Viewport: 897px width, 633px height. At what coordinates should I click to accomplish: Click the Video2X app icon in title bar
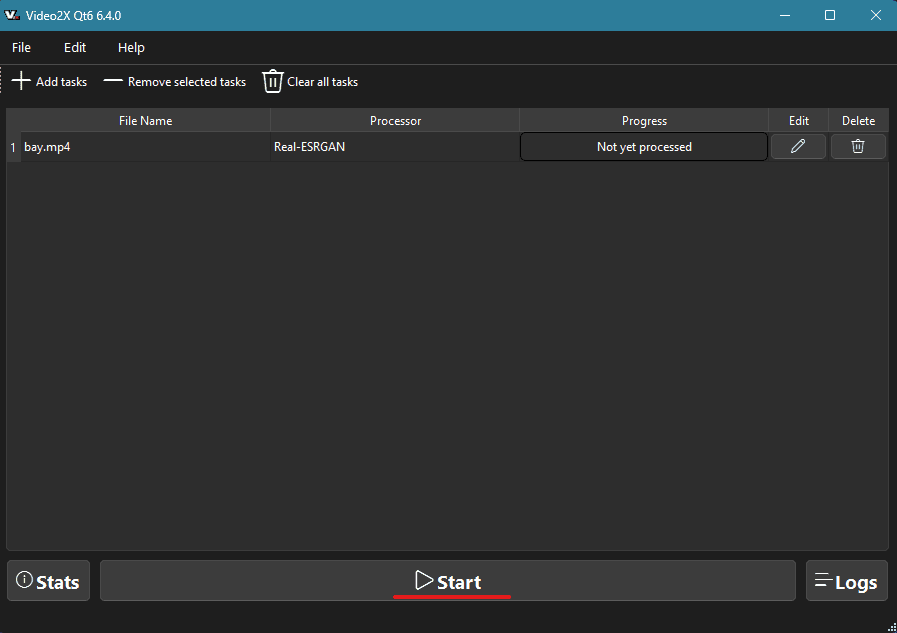13,16
